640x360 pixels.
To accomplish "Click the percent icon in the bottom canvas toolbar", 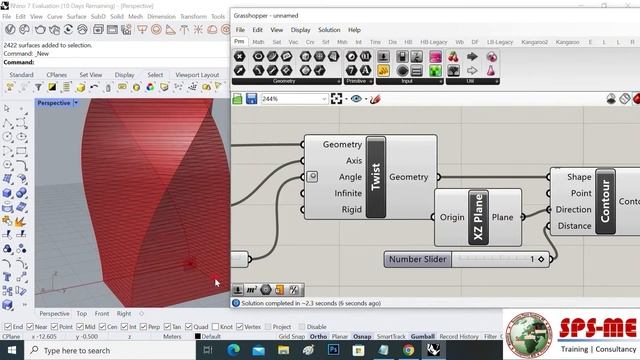I will [294, 290].
